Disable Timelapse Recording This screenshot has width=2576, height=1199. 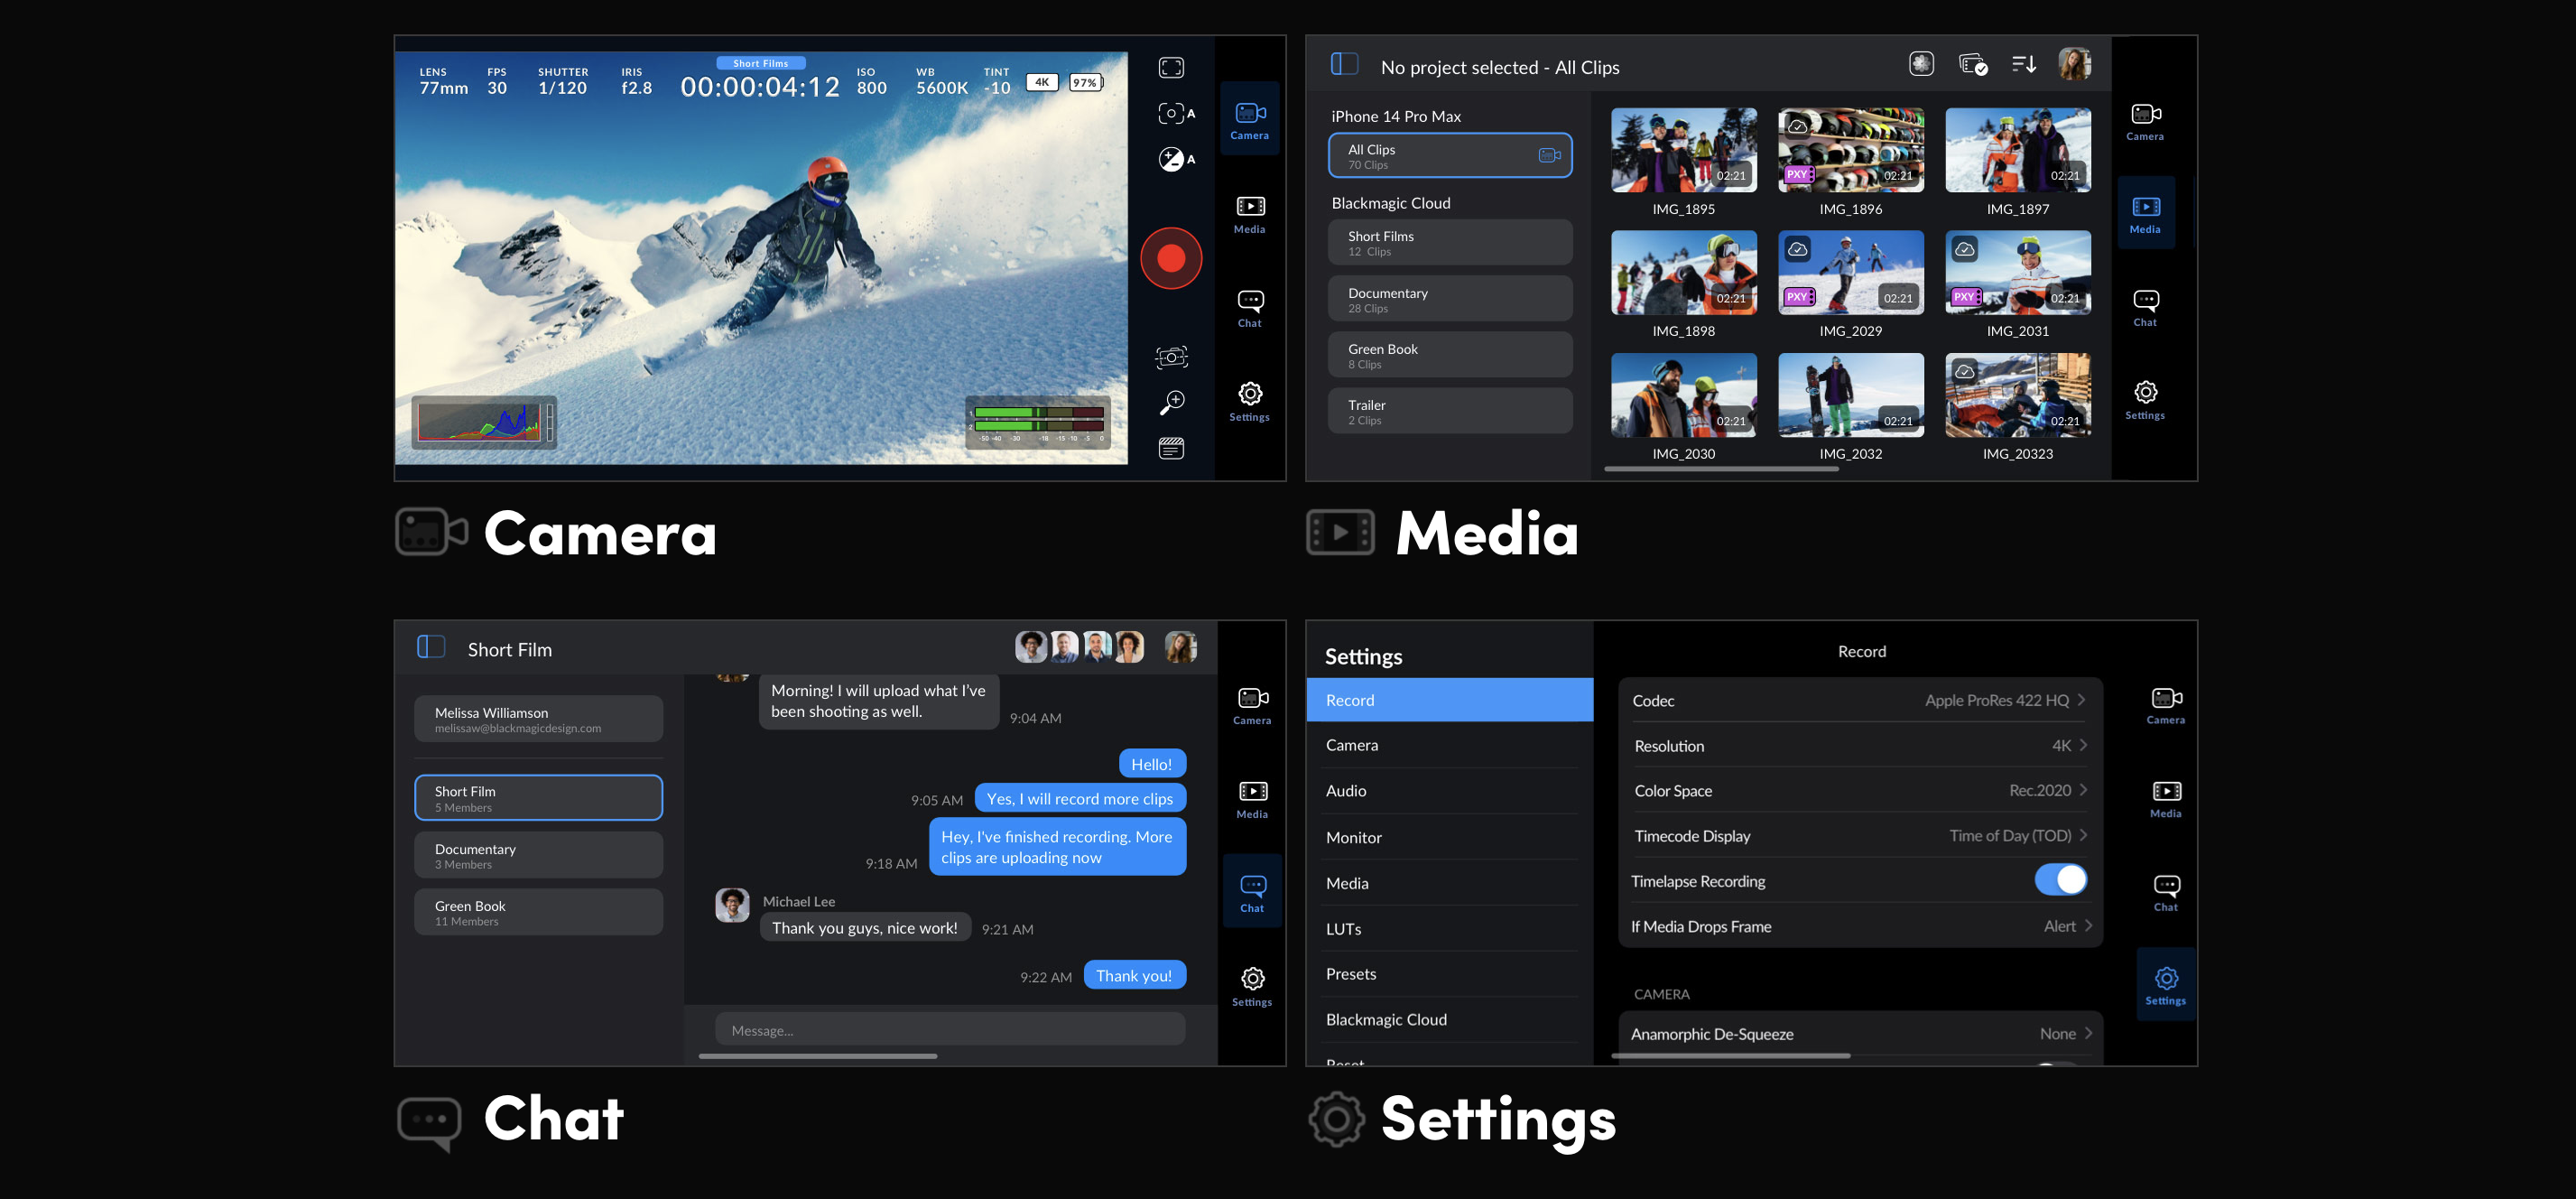pyautogui.click(x=2060, y=880)
